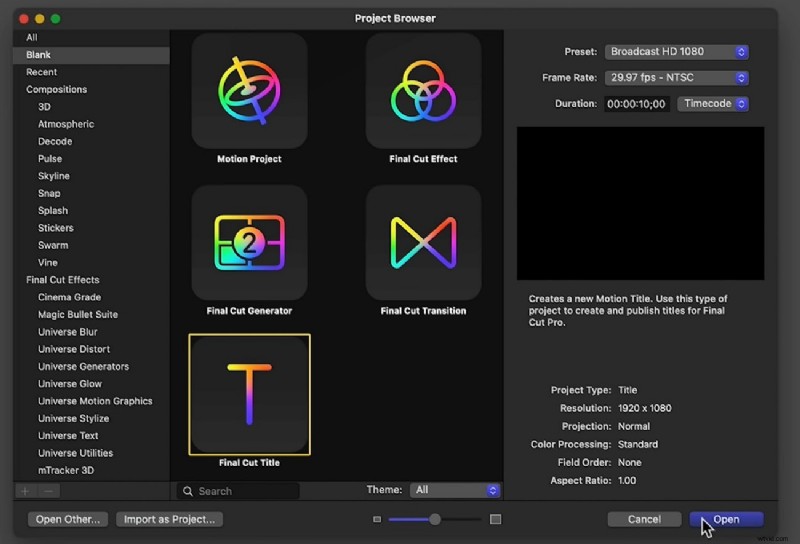Choose the Final Cut Generator icon
Screen dimensions: 800x544
(x=249, y=242)
